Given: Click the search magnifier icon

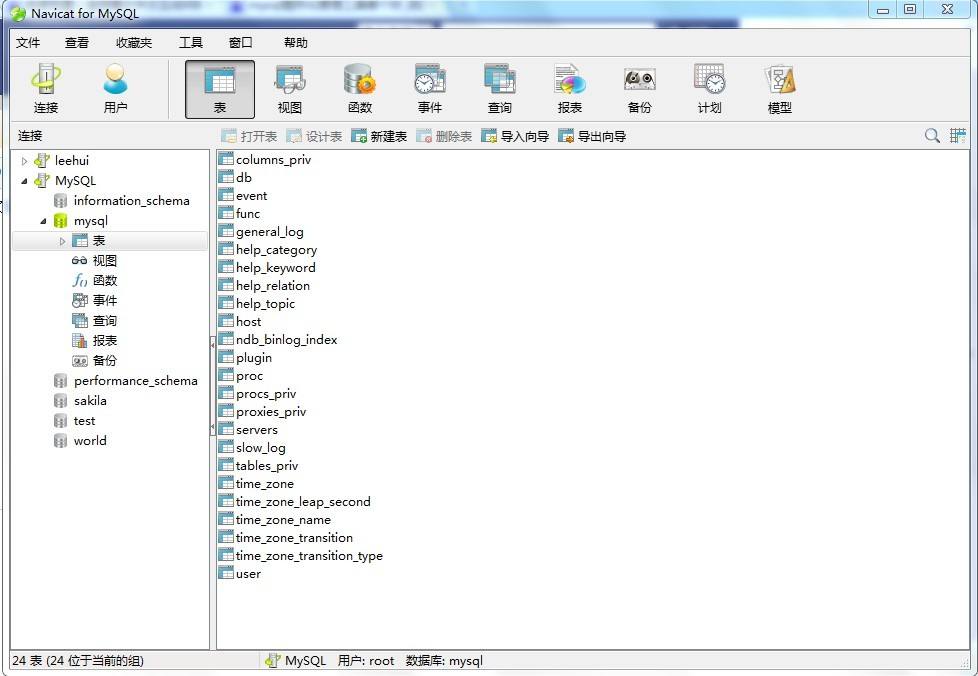Looking at the screenshot, I should (x=932, y=135).
